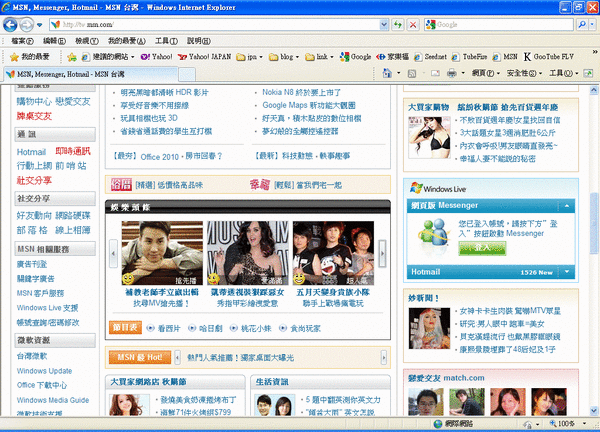
Task: Click the address bar URL field
Action: pos(215,24)
